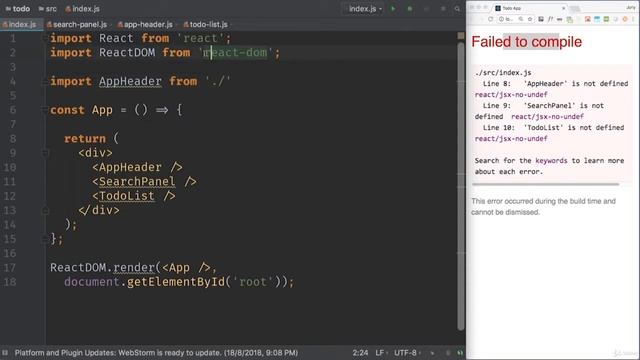
Task: Click the debug bug icon in WebStorm toolbar
Action: pyautogui.click(x=410, y=9)
